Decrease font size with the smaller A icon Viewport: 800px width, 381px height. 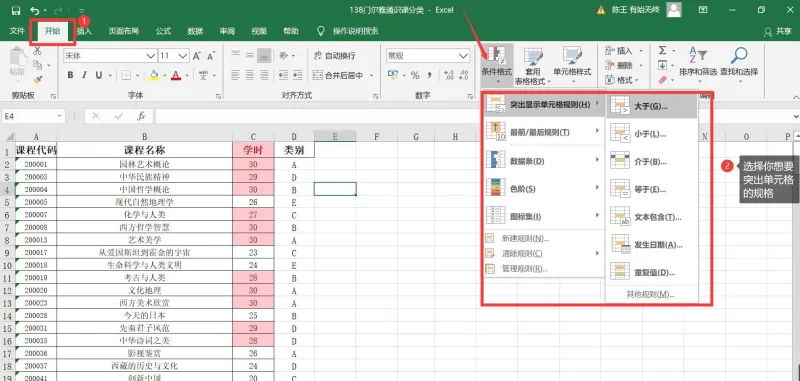click(x=211, y=55)
